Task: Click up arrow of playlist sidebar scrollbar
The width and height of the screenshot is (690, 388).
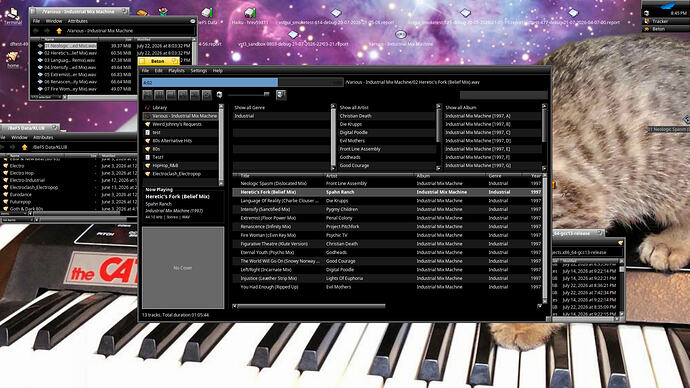Action: pos(221,106)
